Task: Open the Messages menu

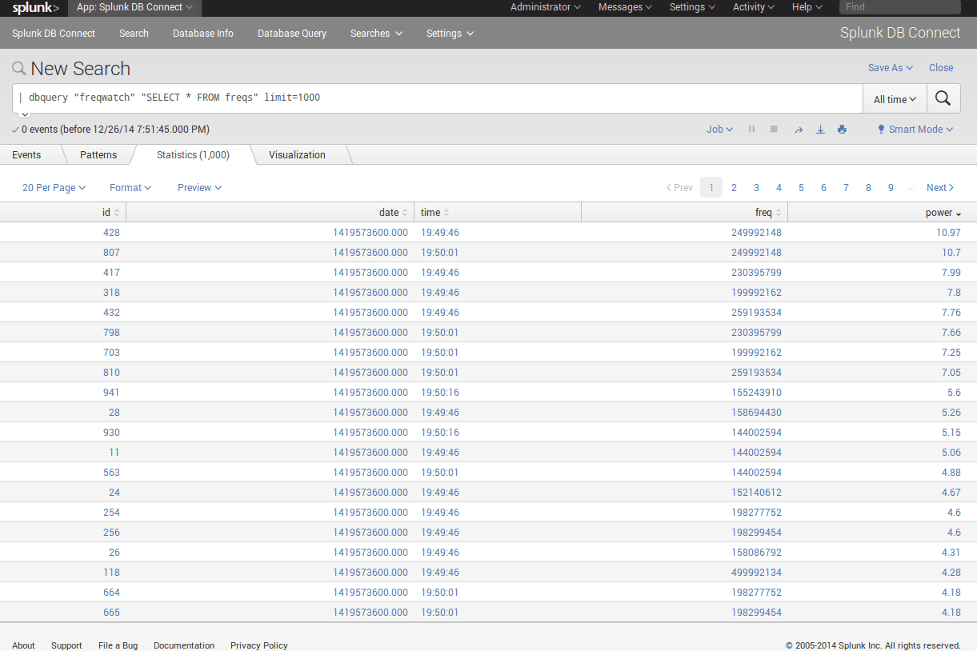Action: (x=625, y=7)
